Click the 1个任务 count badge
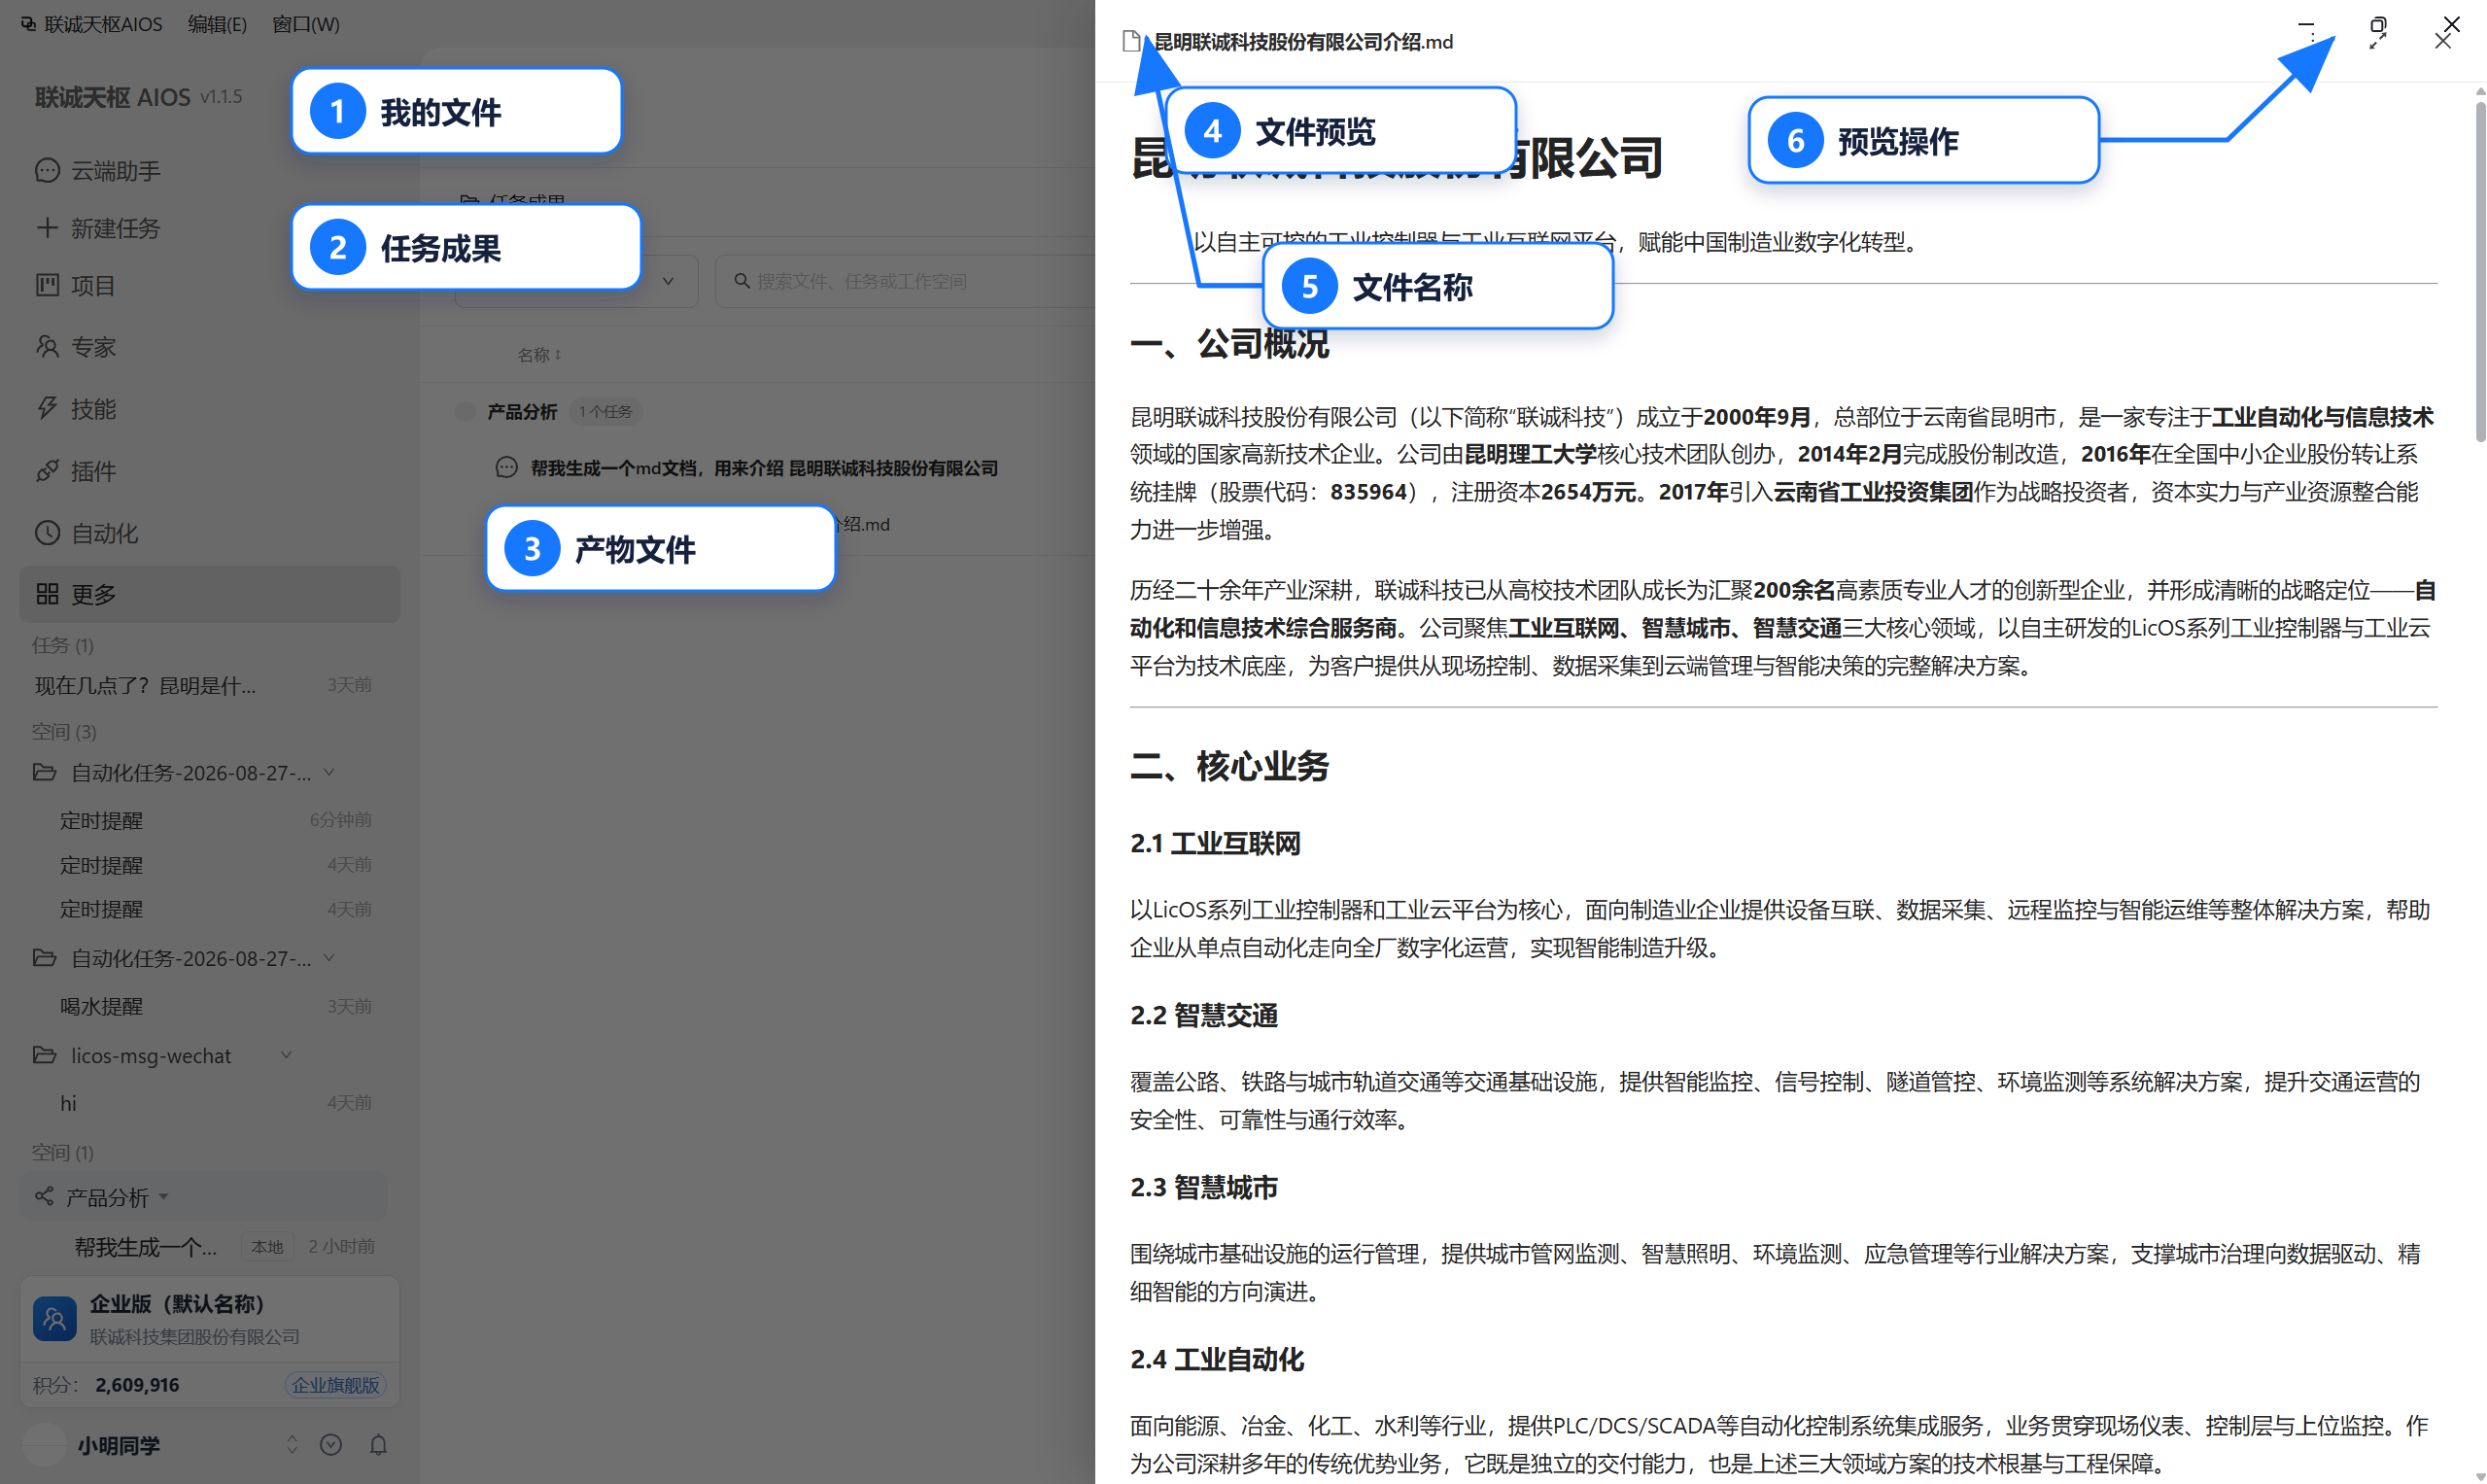This screenshot has width=2487, height=1484. pyautogui.click(x=605, y=411)
